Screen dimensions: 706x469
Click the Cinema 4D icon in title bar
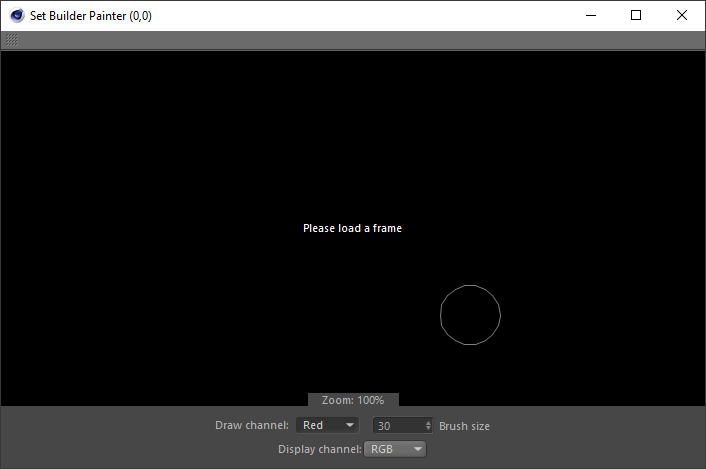click(17, 15)
